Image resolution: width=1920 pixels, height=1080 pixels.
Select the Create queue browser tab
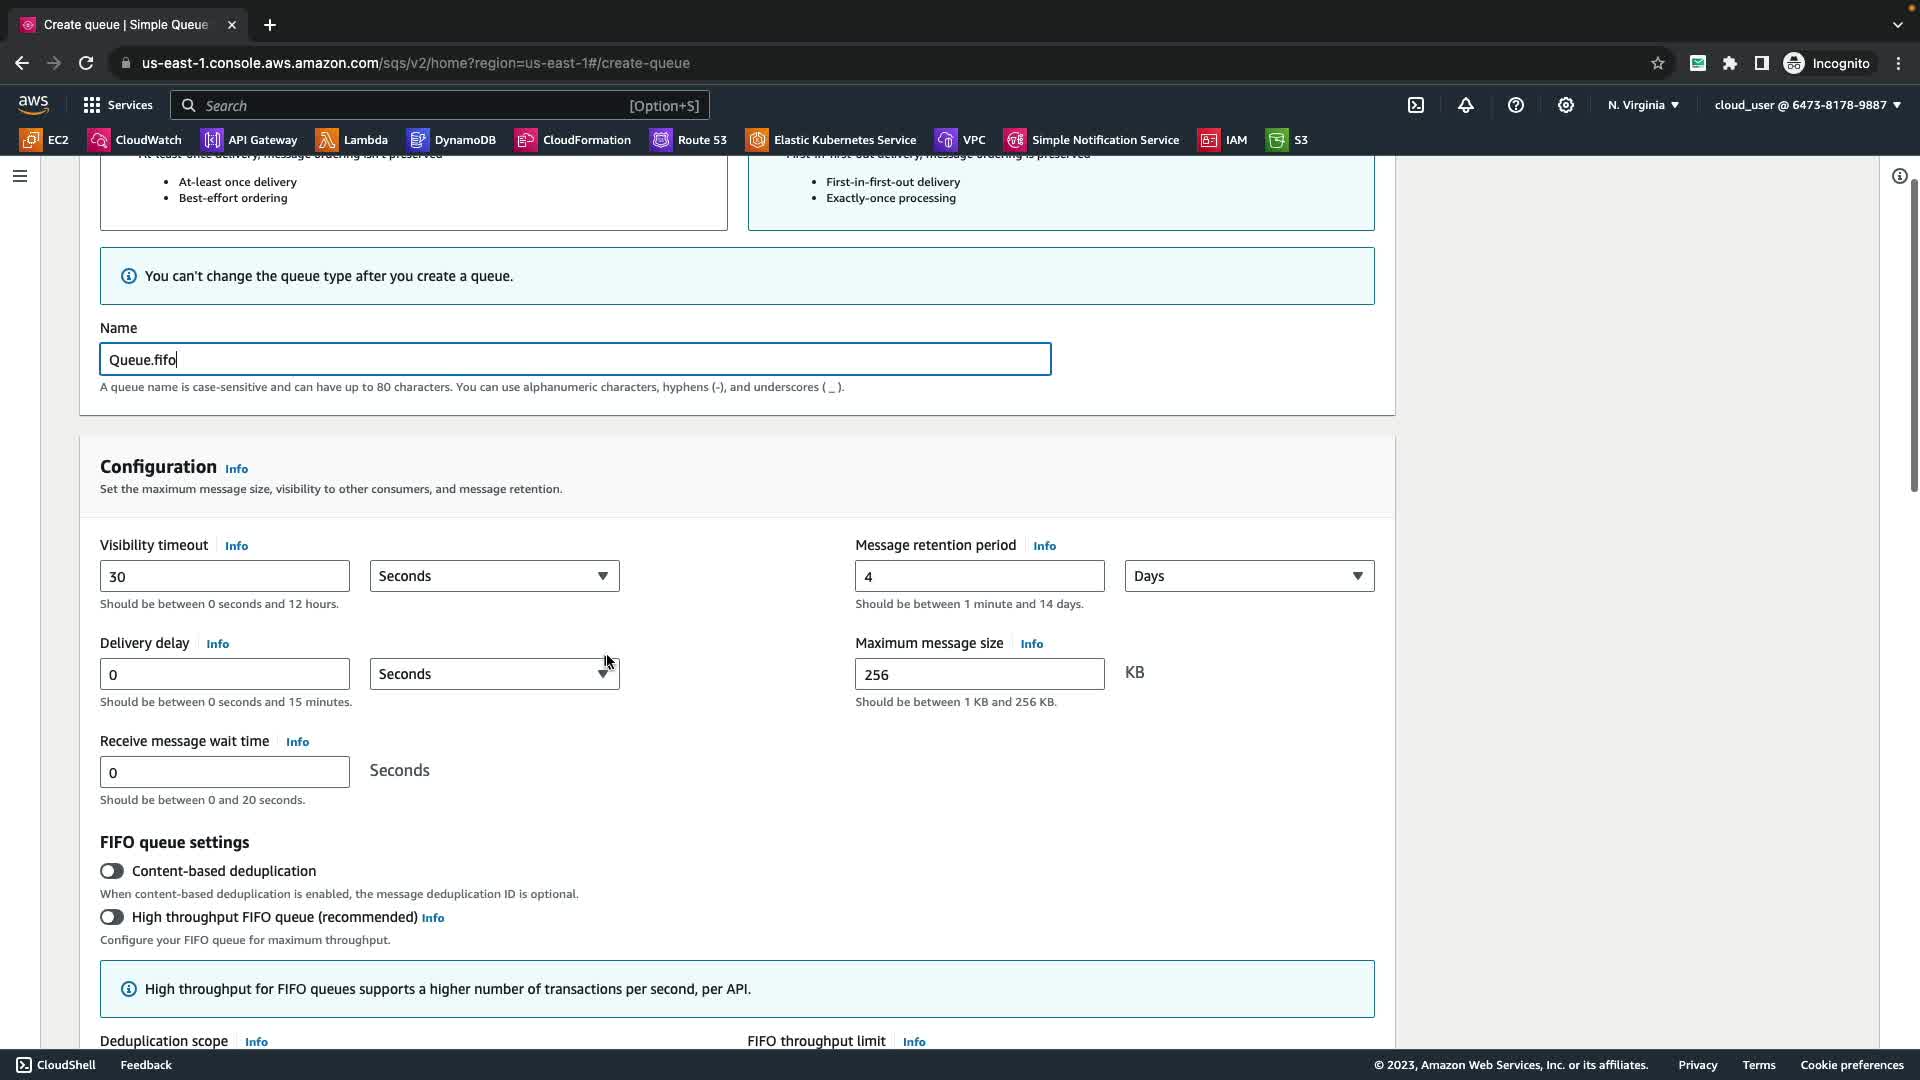tap(125, 25)
